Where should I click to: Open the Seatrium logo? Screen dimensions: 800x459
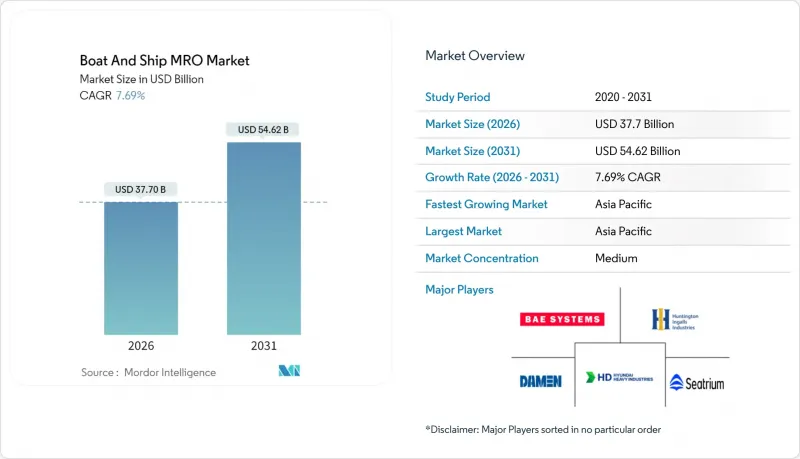tap(696, 383)
